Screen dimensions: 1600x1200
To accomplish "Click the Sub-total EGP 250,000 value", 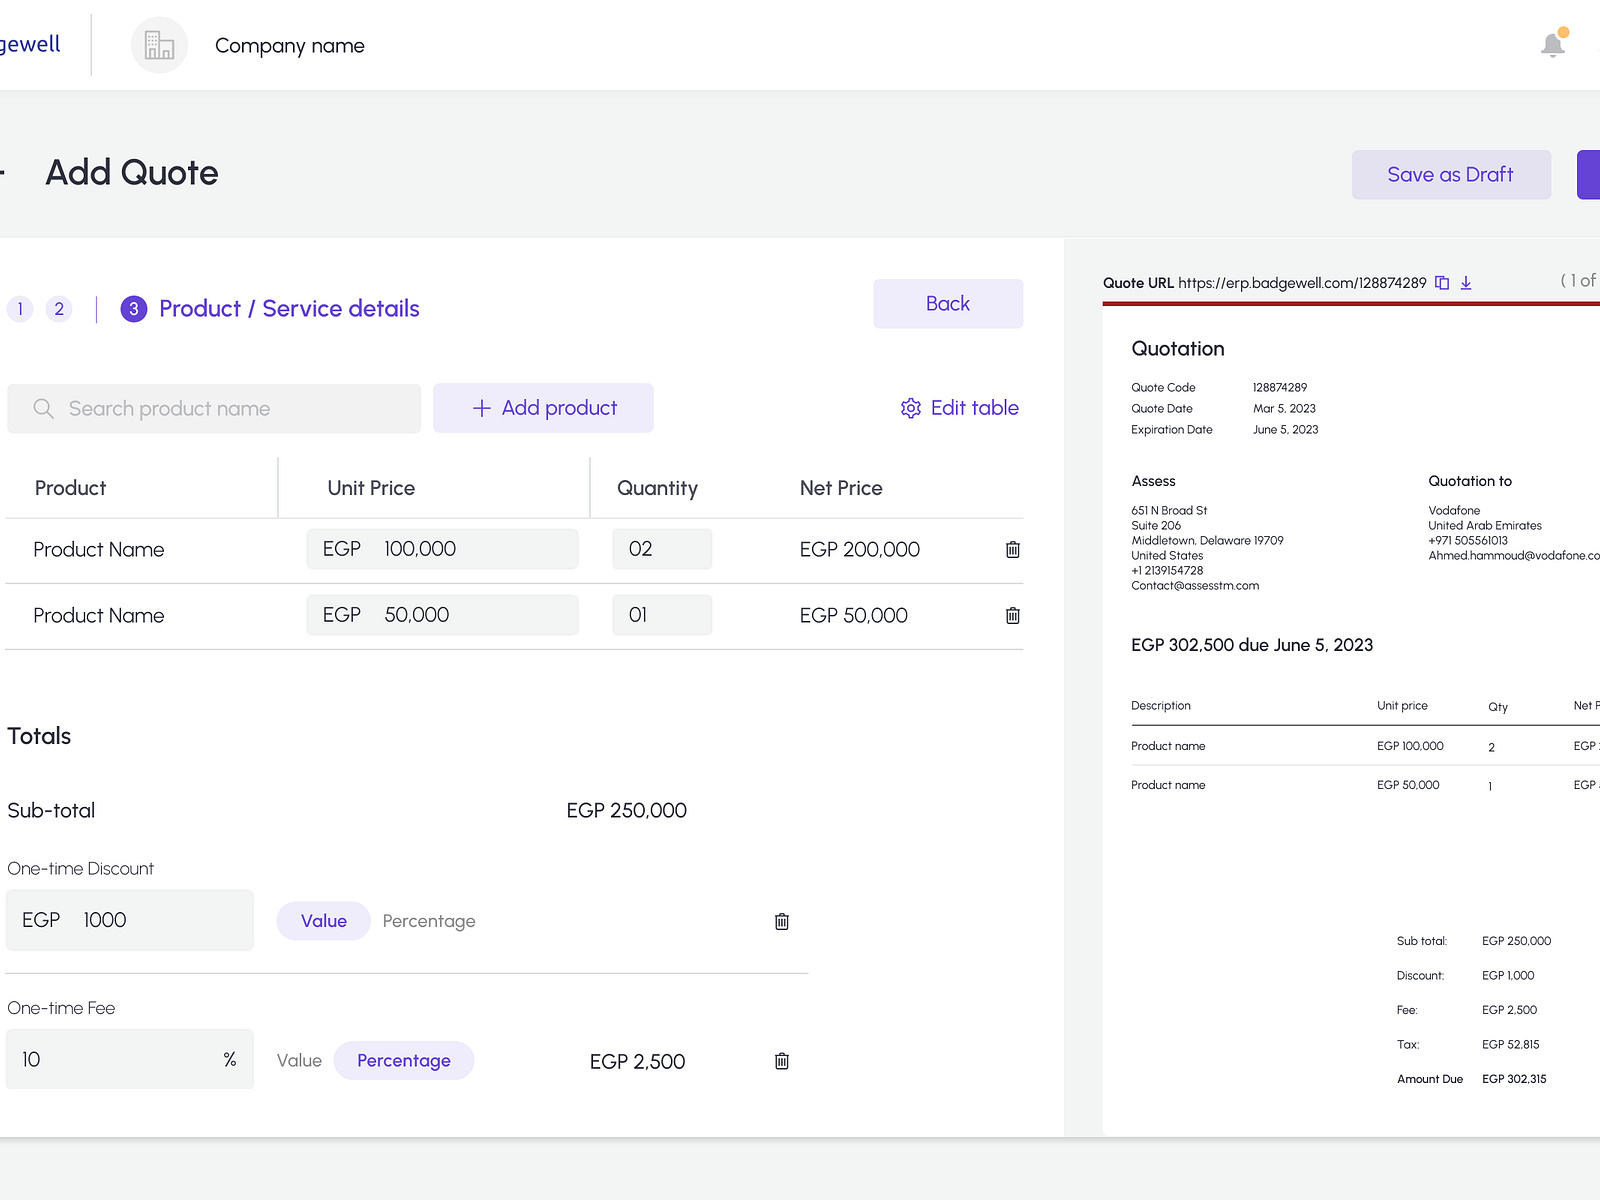I will (x=627, y=811).
